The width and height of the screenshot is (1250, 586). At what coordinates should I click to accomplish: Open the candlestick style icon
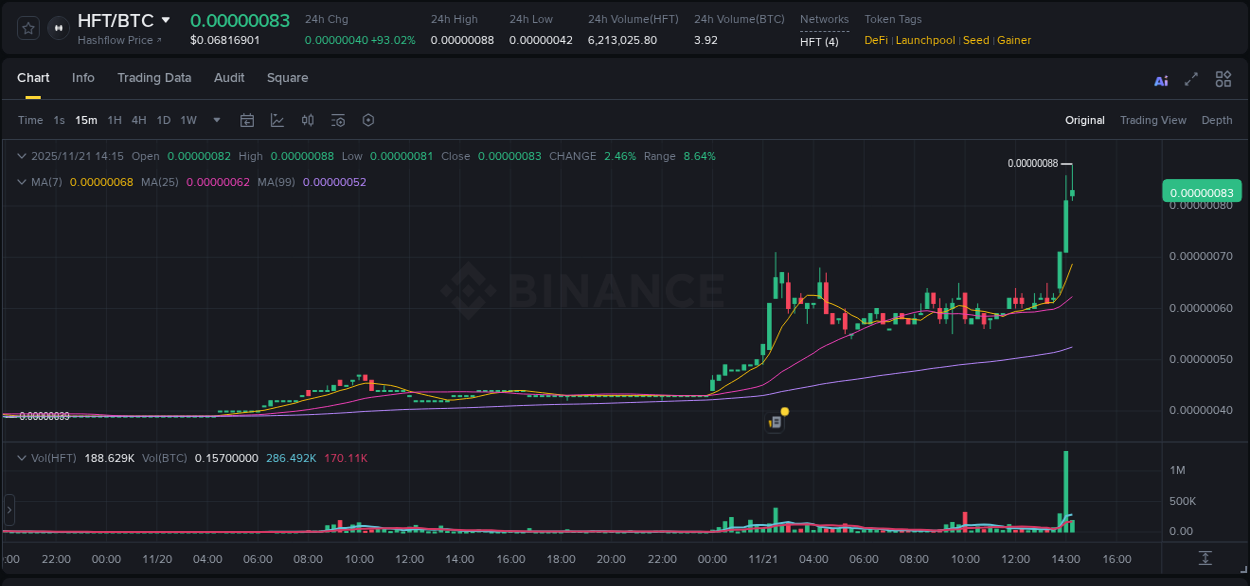tap(307, 120)
